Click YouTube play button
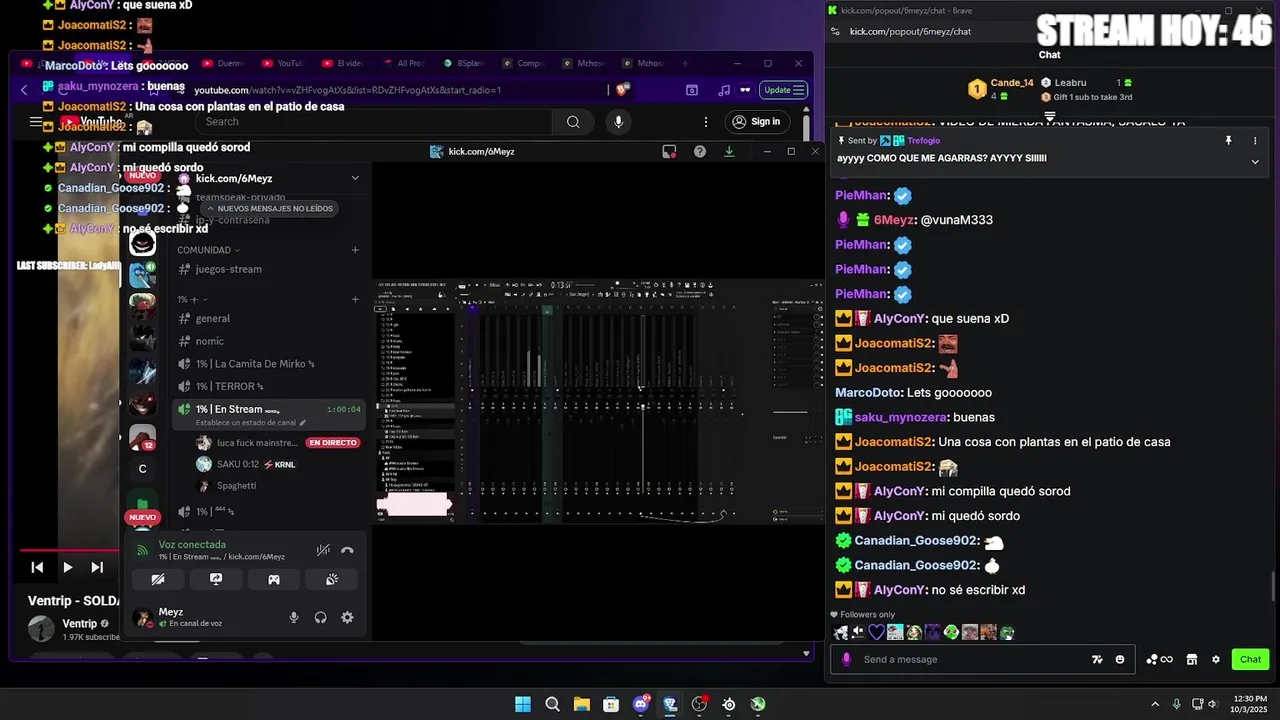The height and width of the screenshot is (720, 1280). pyautogui.click(x=67, y=567)
